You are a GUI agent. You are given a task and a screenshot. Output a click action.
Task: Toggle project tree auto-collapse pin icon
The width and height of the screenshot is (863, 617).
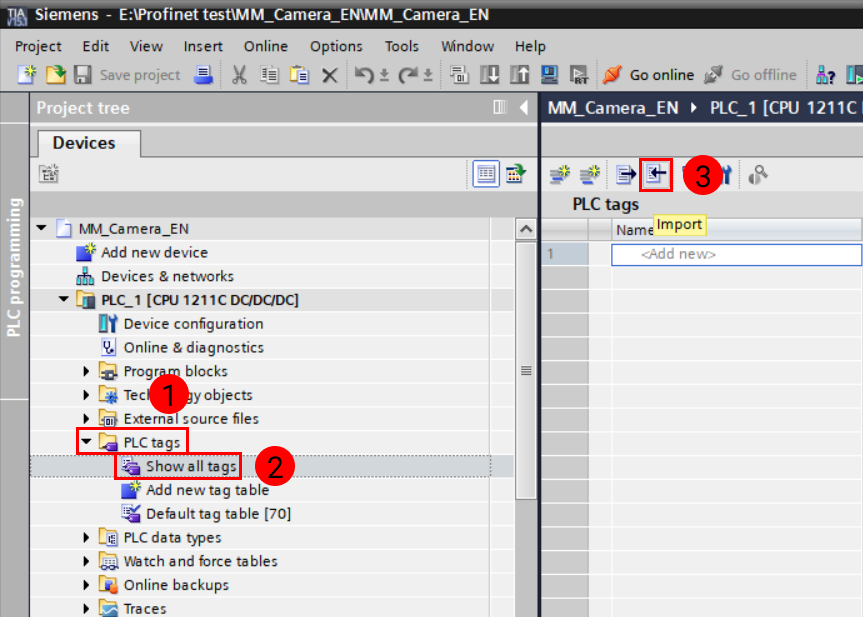click(500, 107)
